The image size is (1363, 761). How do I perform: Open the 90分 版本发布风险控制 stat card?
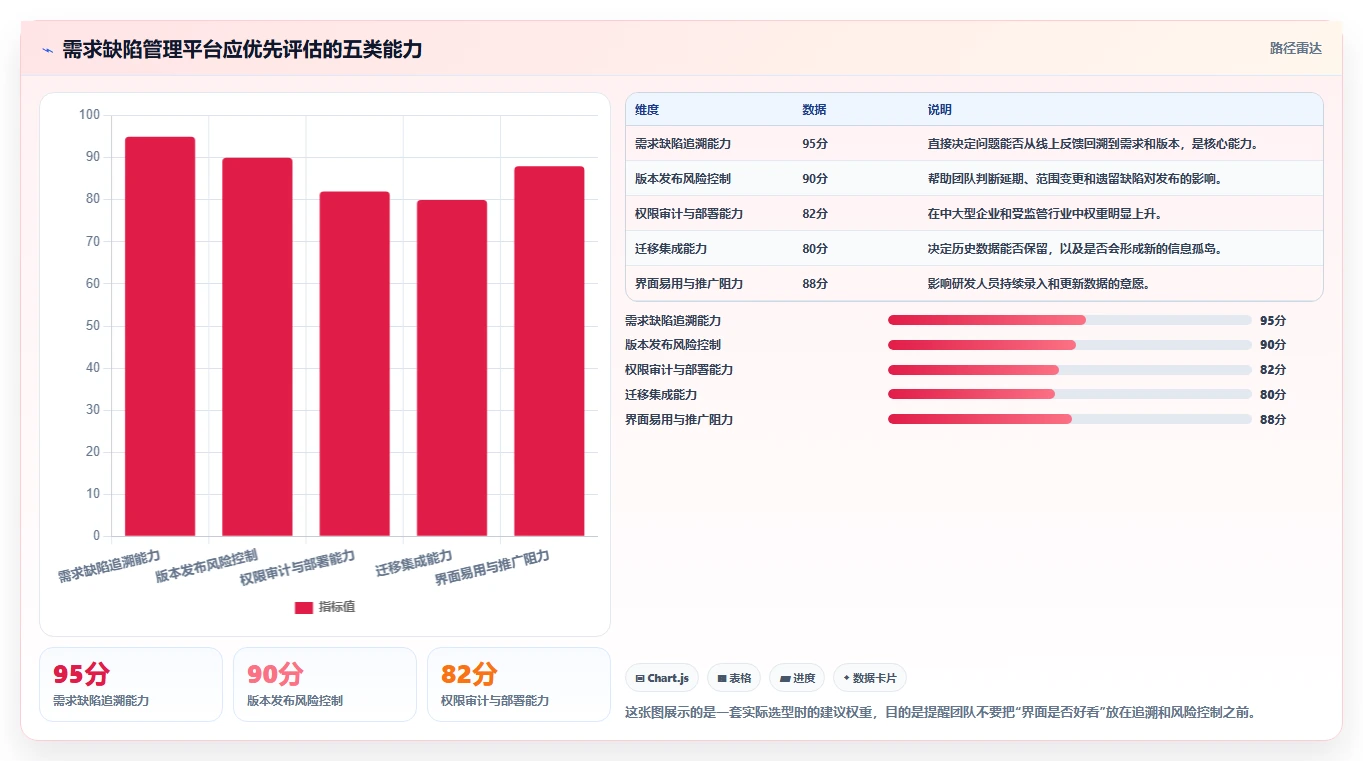pos(325,684)
